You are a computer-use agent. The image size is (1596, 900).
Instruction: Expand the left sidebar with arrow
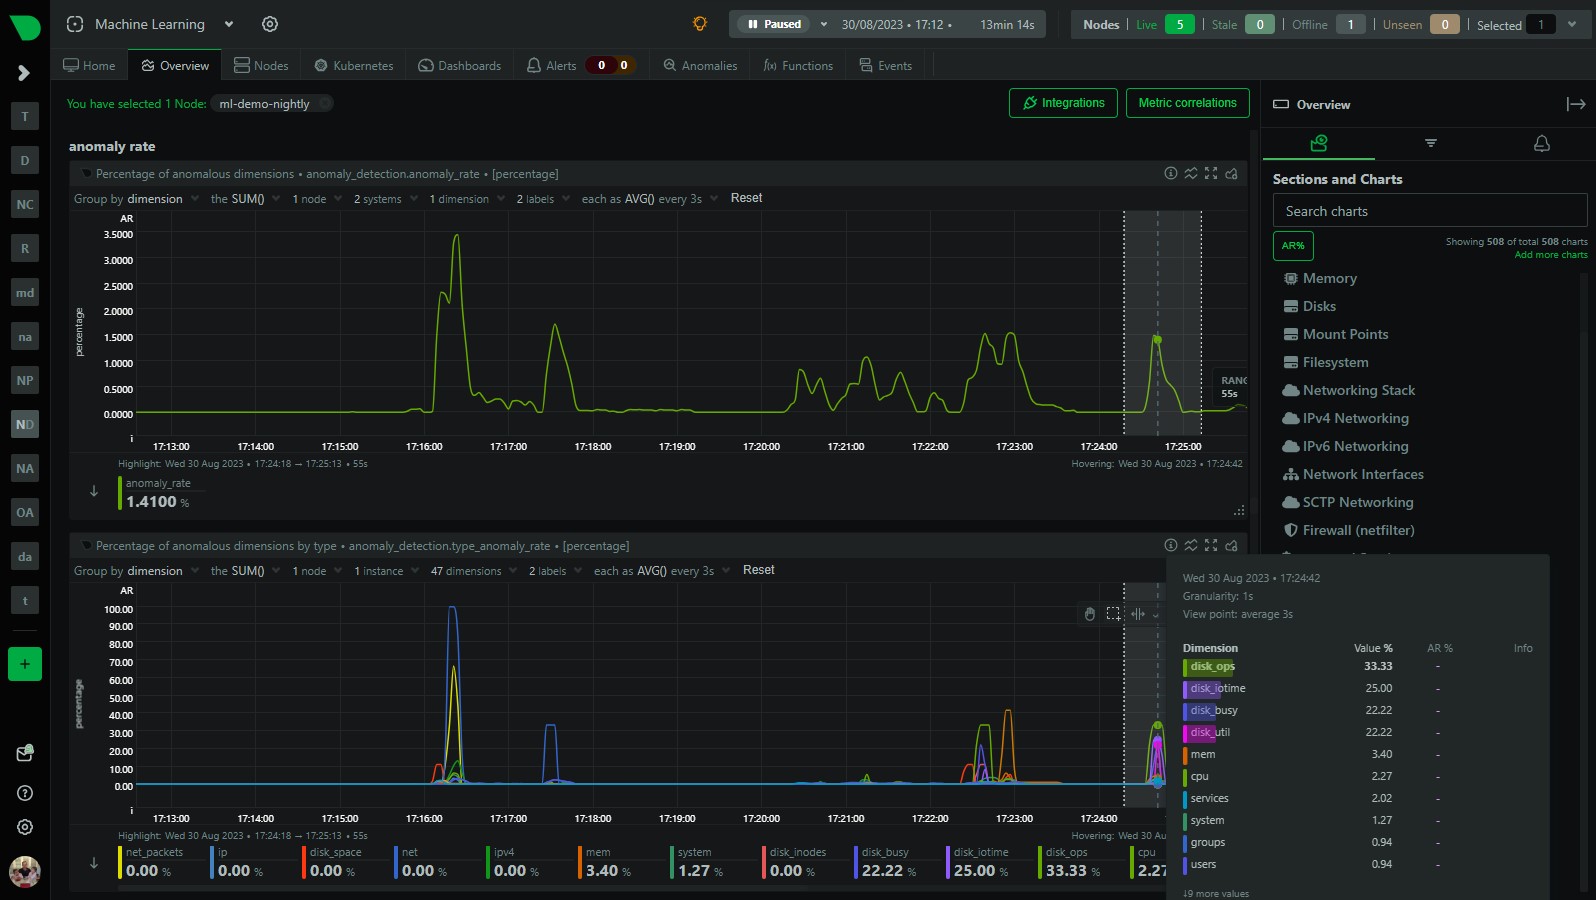point(24,73)
